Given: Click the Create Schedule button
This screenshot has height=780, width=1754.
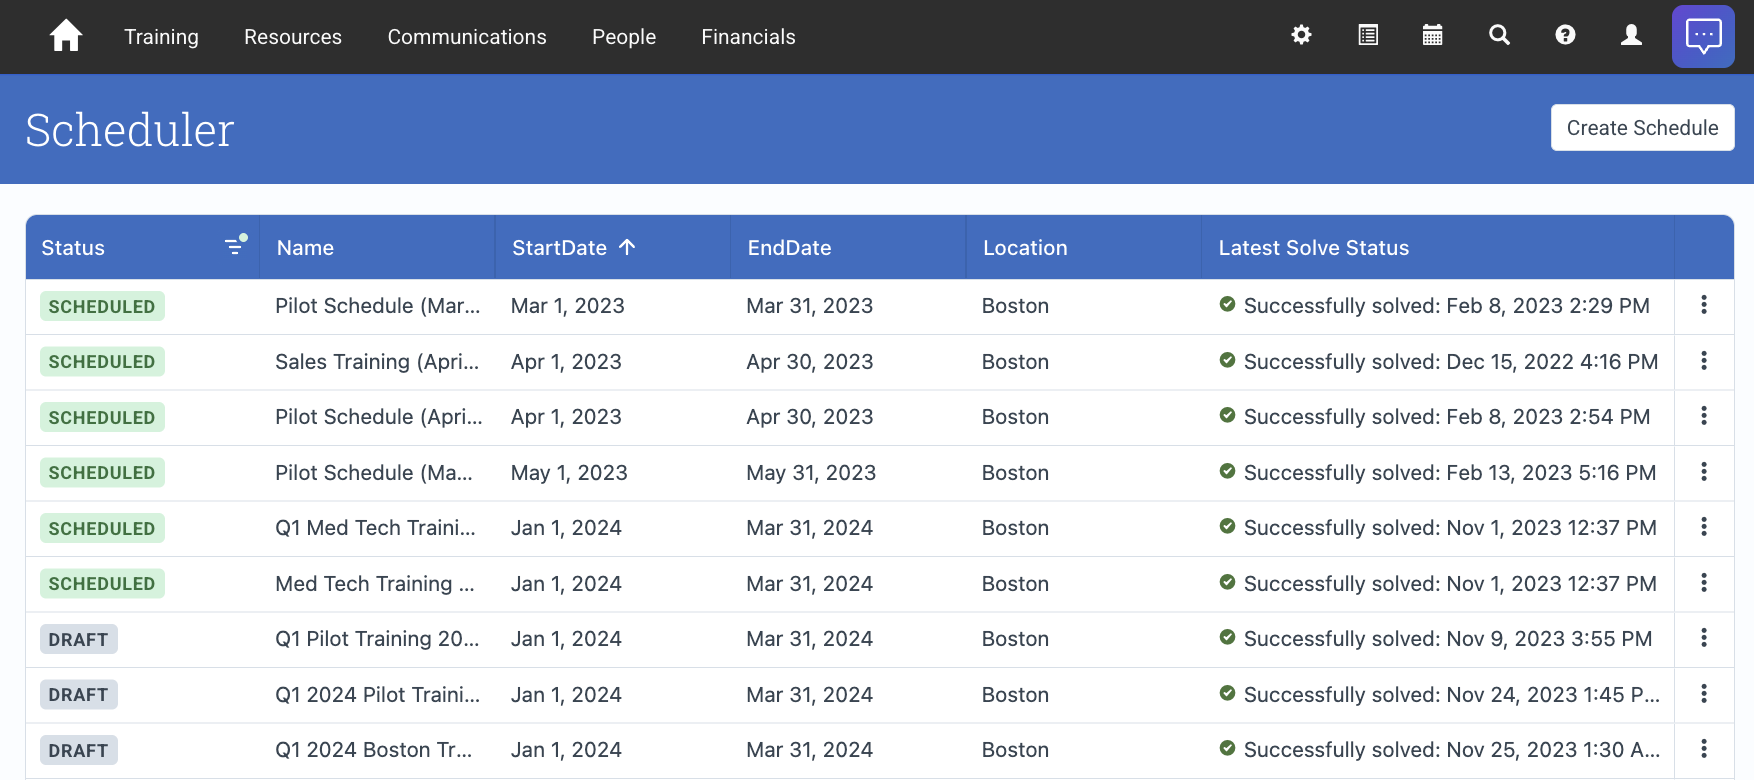Looking at the screenshot, I should click(x=1642, y=128).
